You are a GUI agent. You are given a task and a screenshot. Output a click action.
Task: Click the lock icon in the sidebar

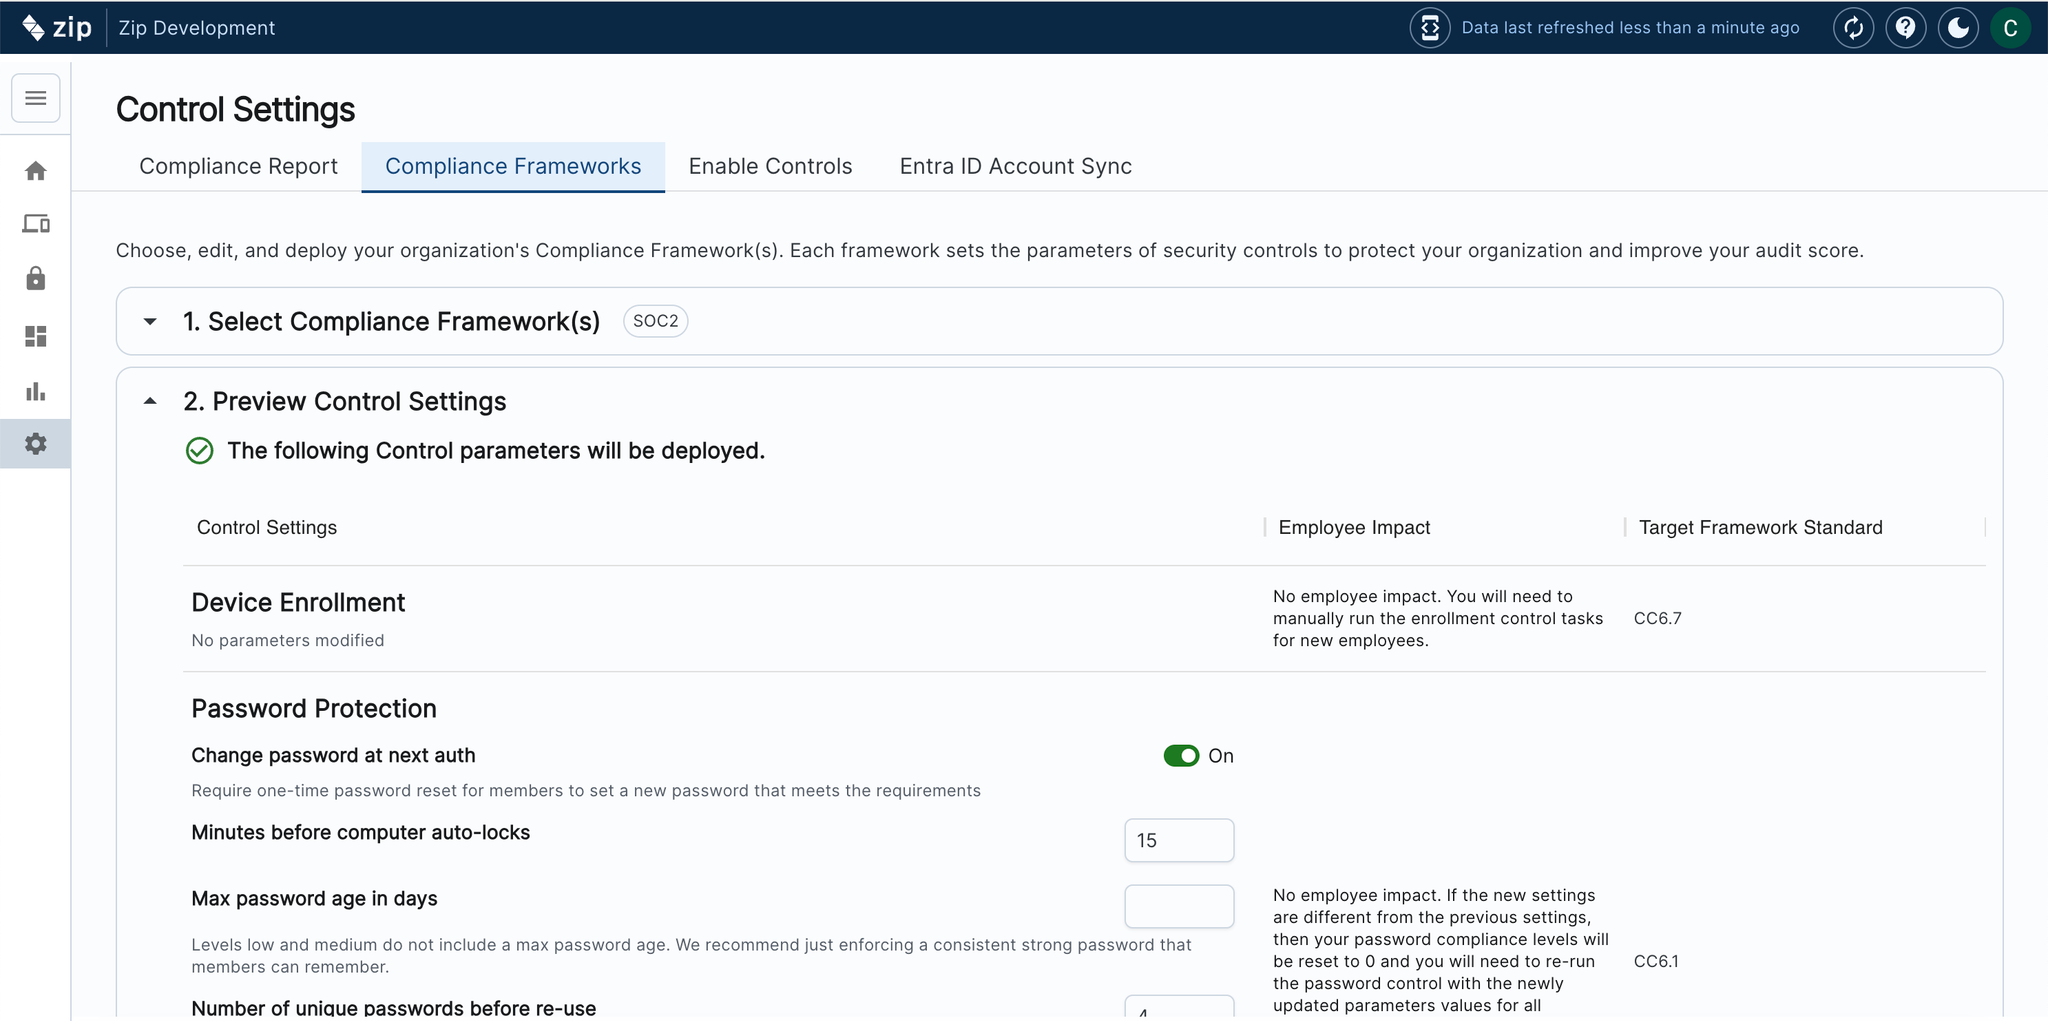(36, 278)
